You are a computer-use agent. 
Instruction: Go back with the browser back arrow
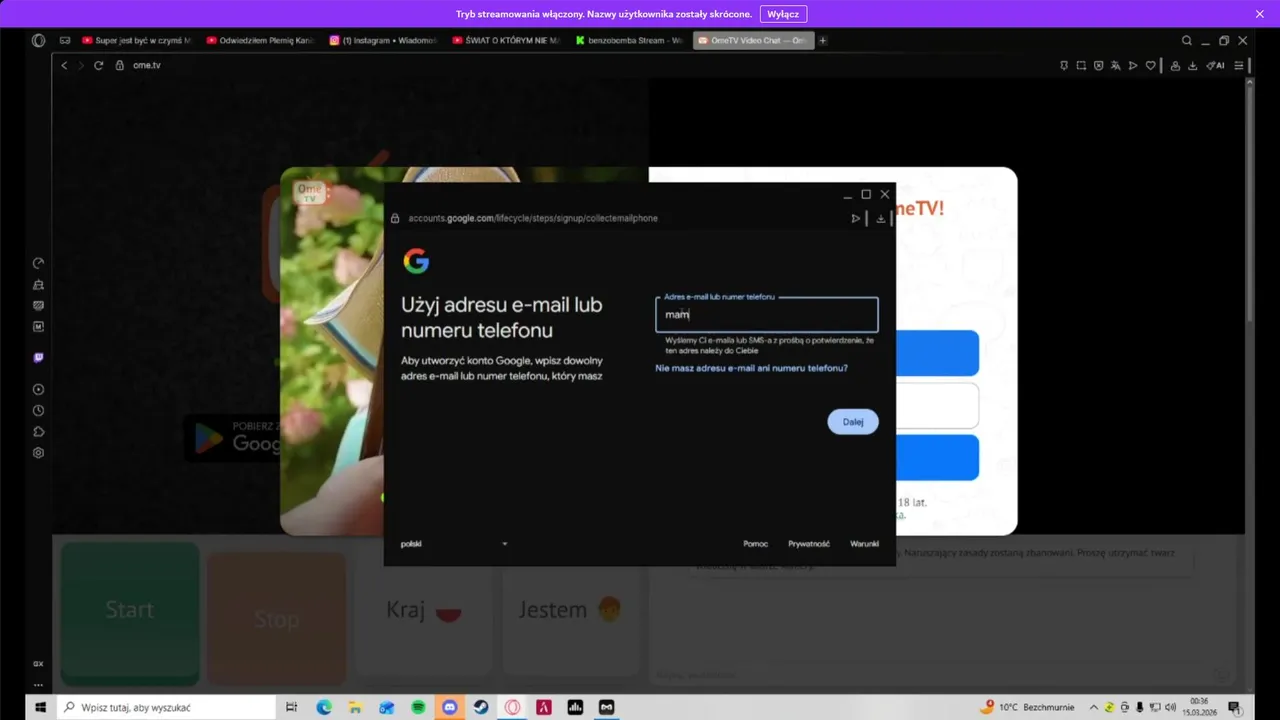coord(64,65)
